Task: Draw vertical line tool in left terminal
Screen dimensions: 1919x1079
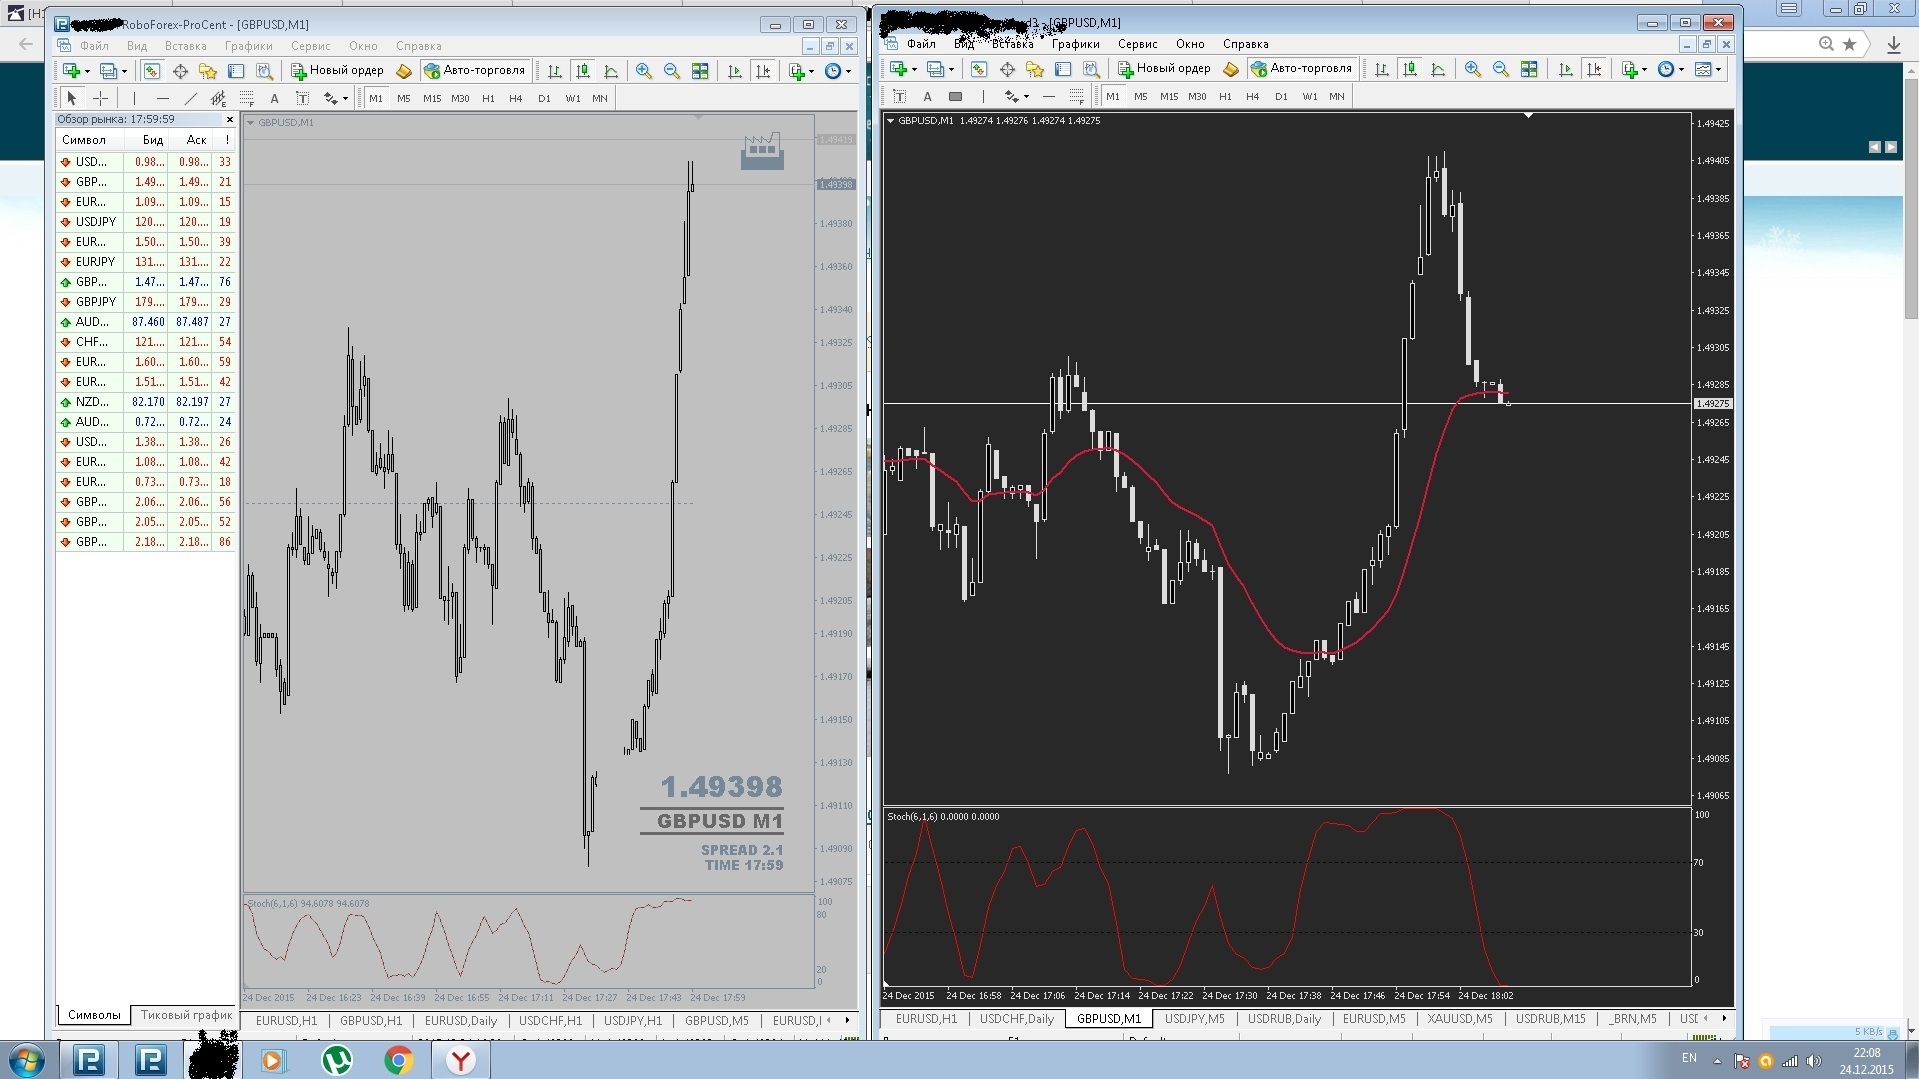Action: tap(134, 98)
